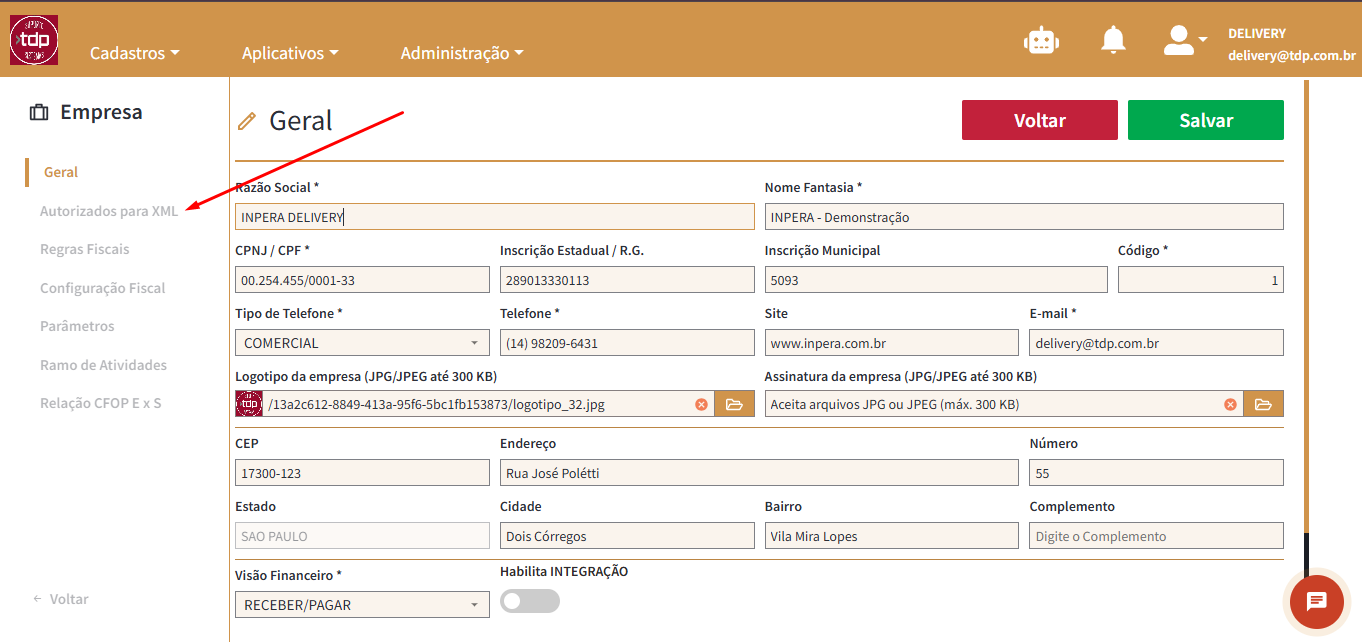Open Ramo de Atividades section
The image size is (1362, 642).
coord(104,365)
